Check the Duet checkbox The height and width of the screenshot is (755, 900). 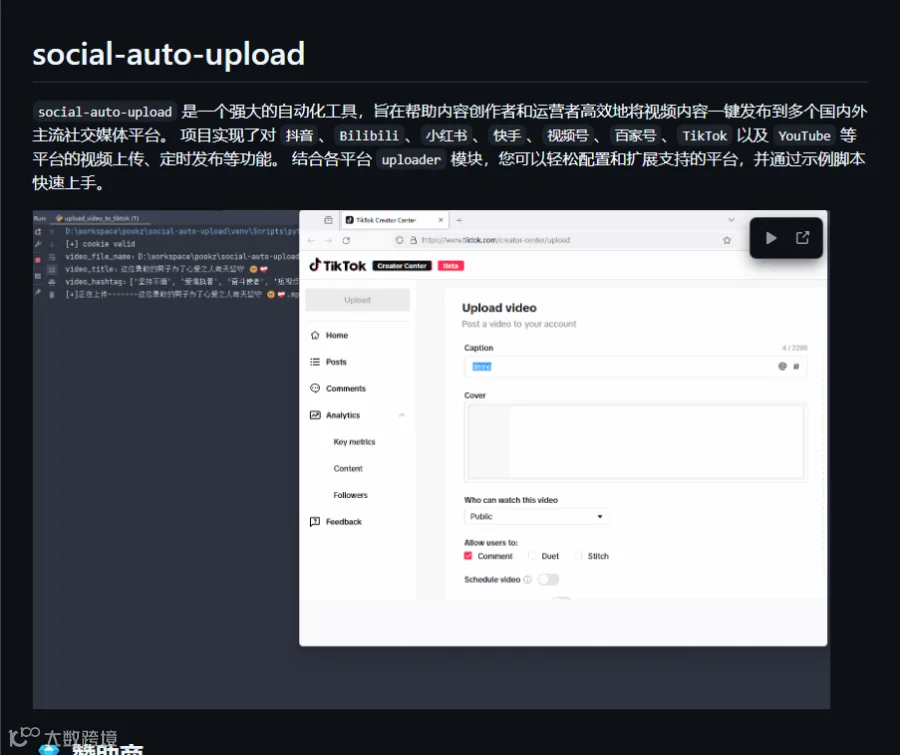[532, 556]
